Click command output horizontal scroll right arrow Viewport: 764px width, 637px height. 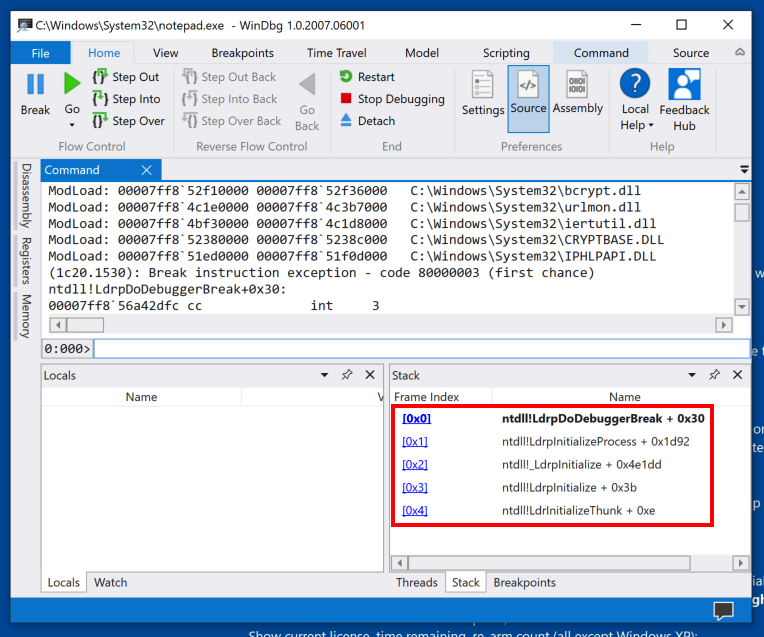point(724,325)
